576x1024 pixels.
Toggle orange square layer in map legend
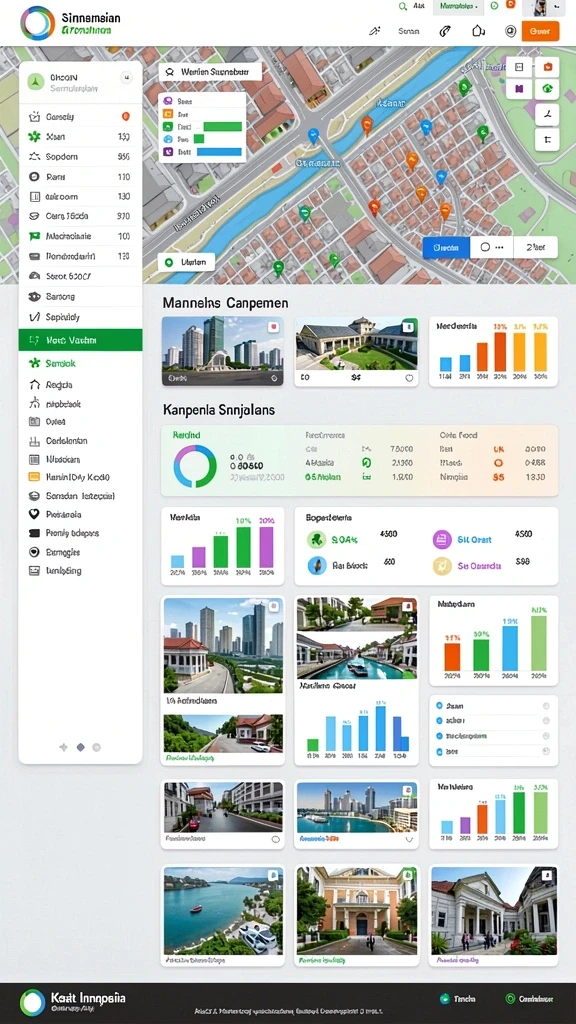(x=168, y=114)
